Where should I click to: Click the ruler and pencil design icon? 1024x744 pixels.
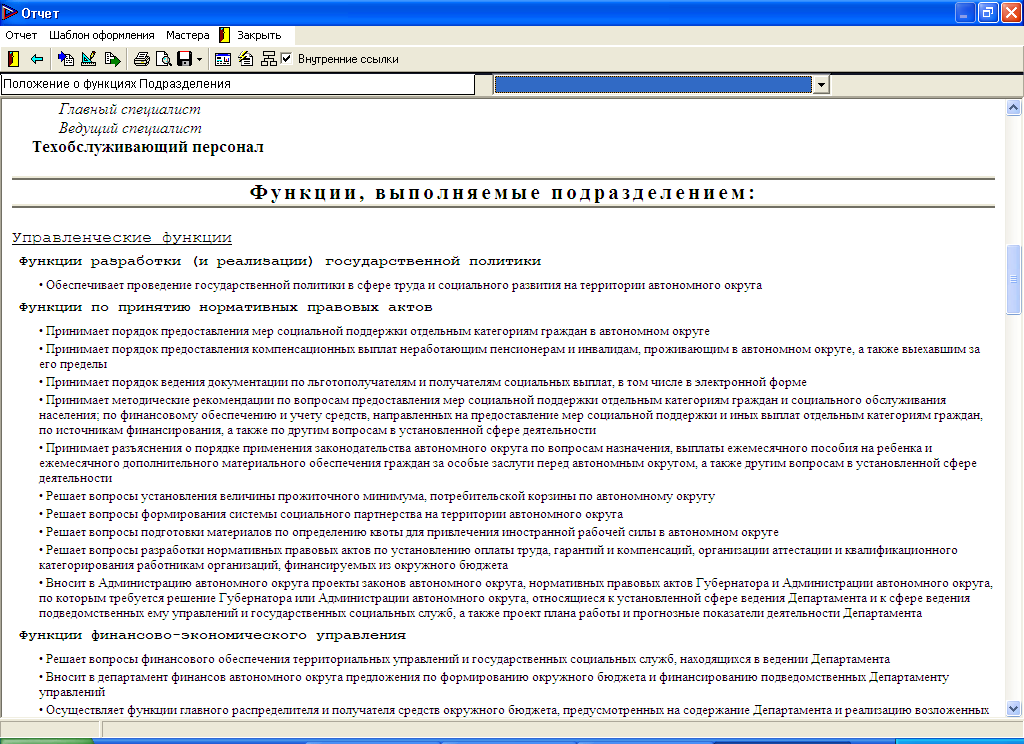(x=89, y=59)
